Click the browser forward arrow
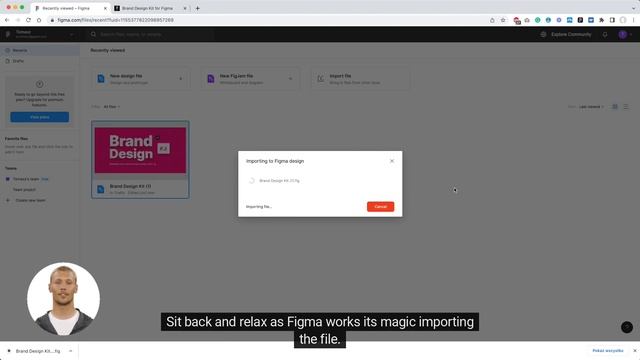Image resolution: width=640 pixels, height=360 pixels. (18, 20)
